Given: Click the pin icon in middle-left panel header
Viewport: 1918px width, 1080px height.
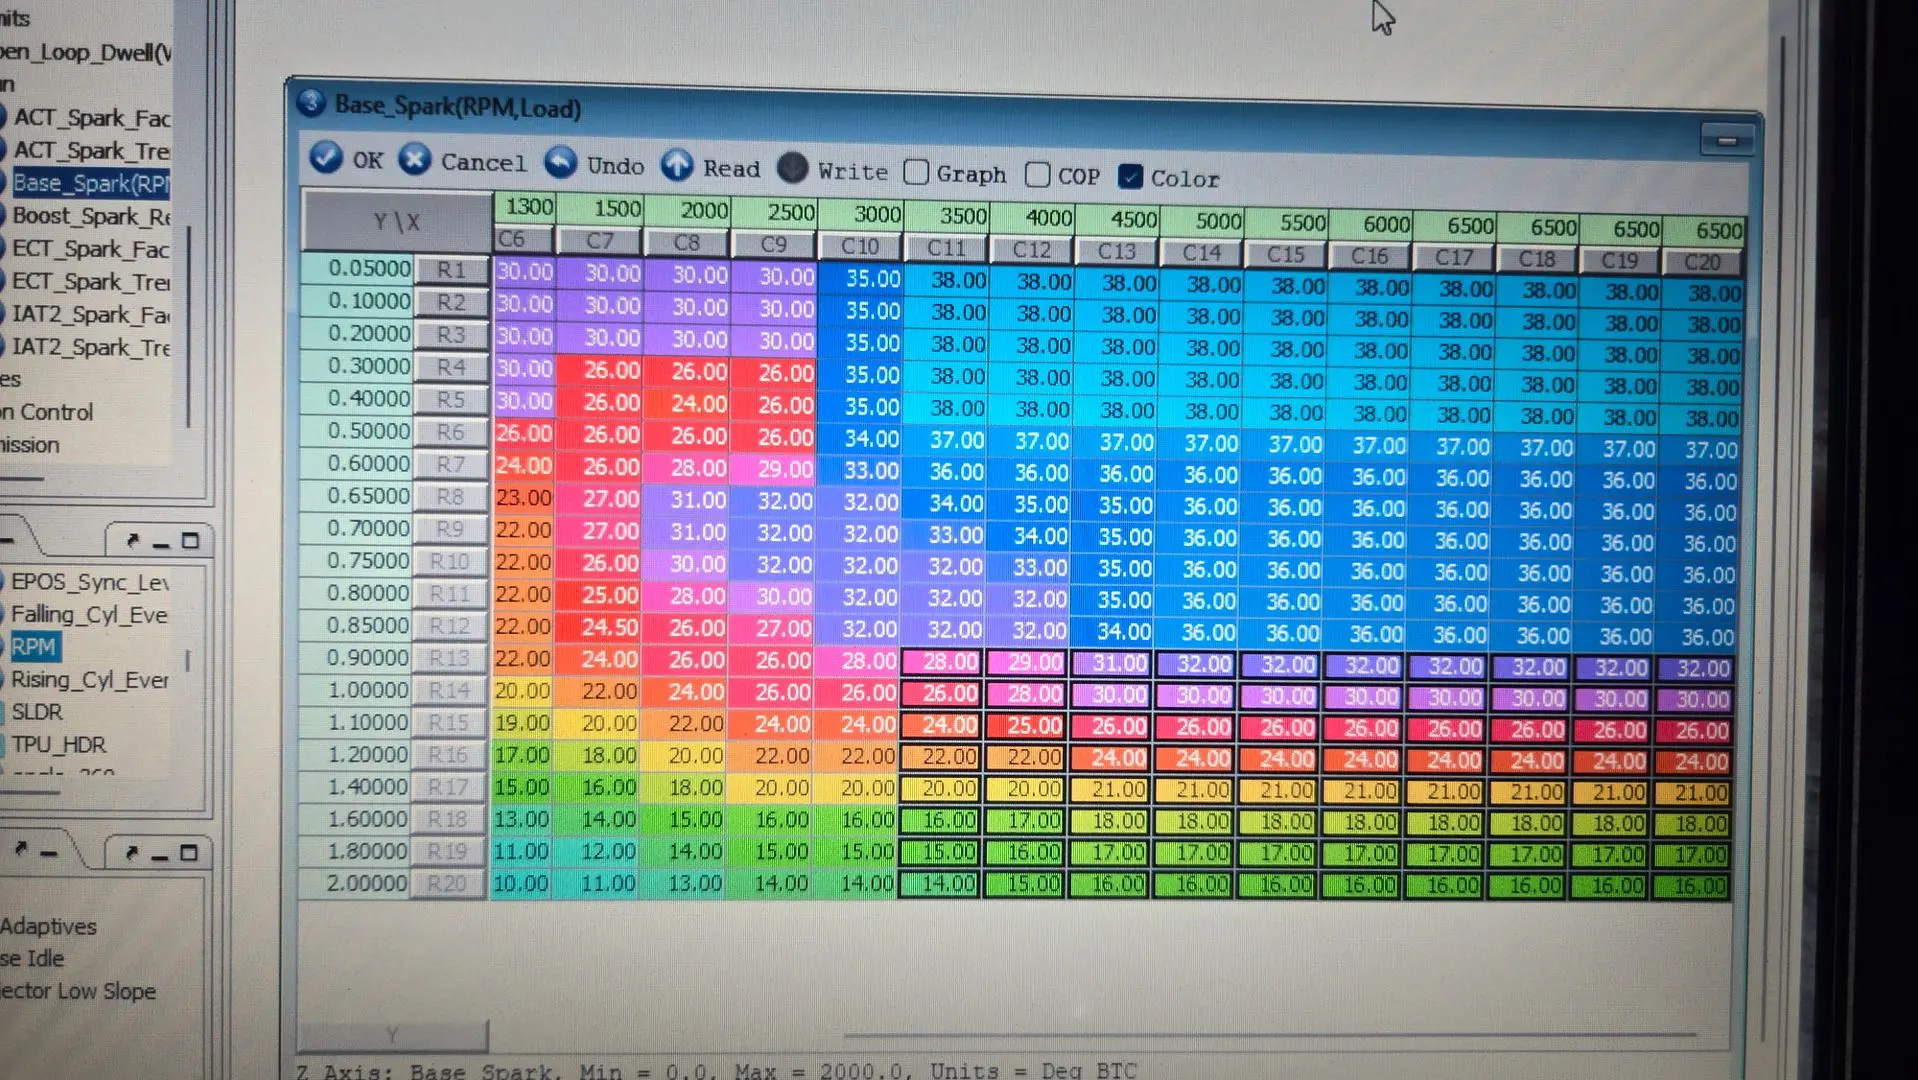Looking at the screenshot, I should click(x=132, y=541).
